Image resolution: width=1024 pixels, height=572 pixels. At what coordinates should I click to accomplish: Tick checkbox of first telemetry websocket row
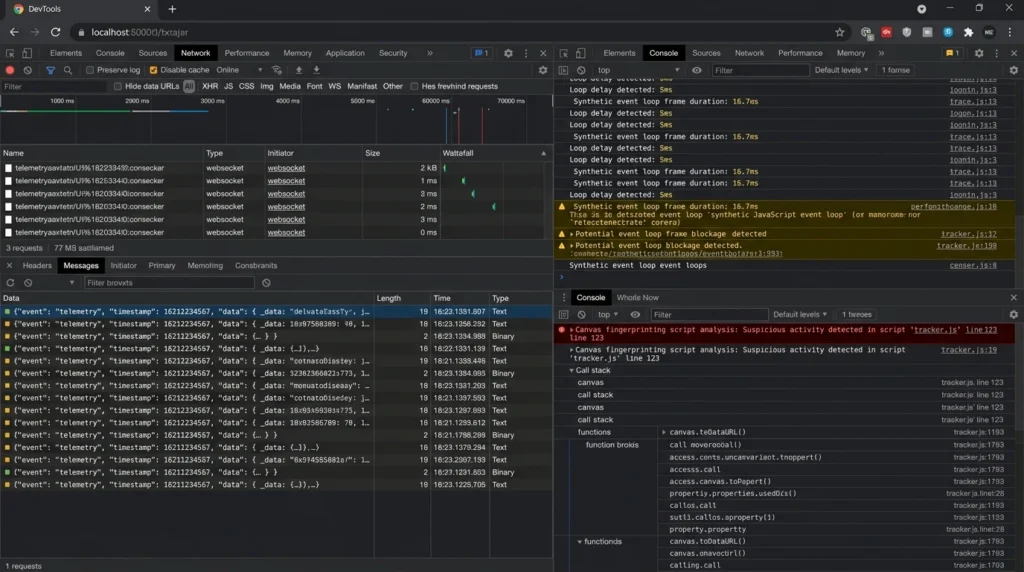pyautogui.click(x=8, y=168)
